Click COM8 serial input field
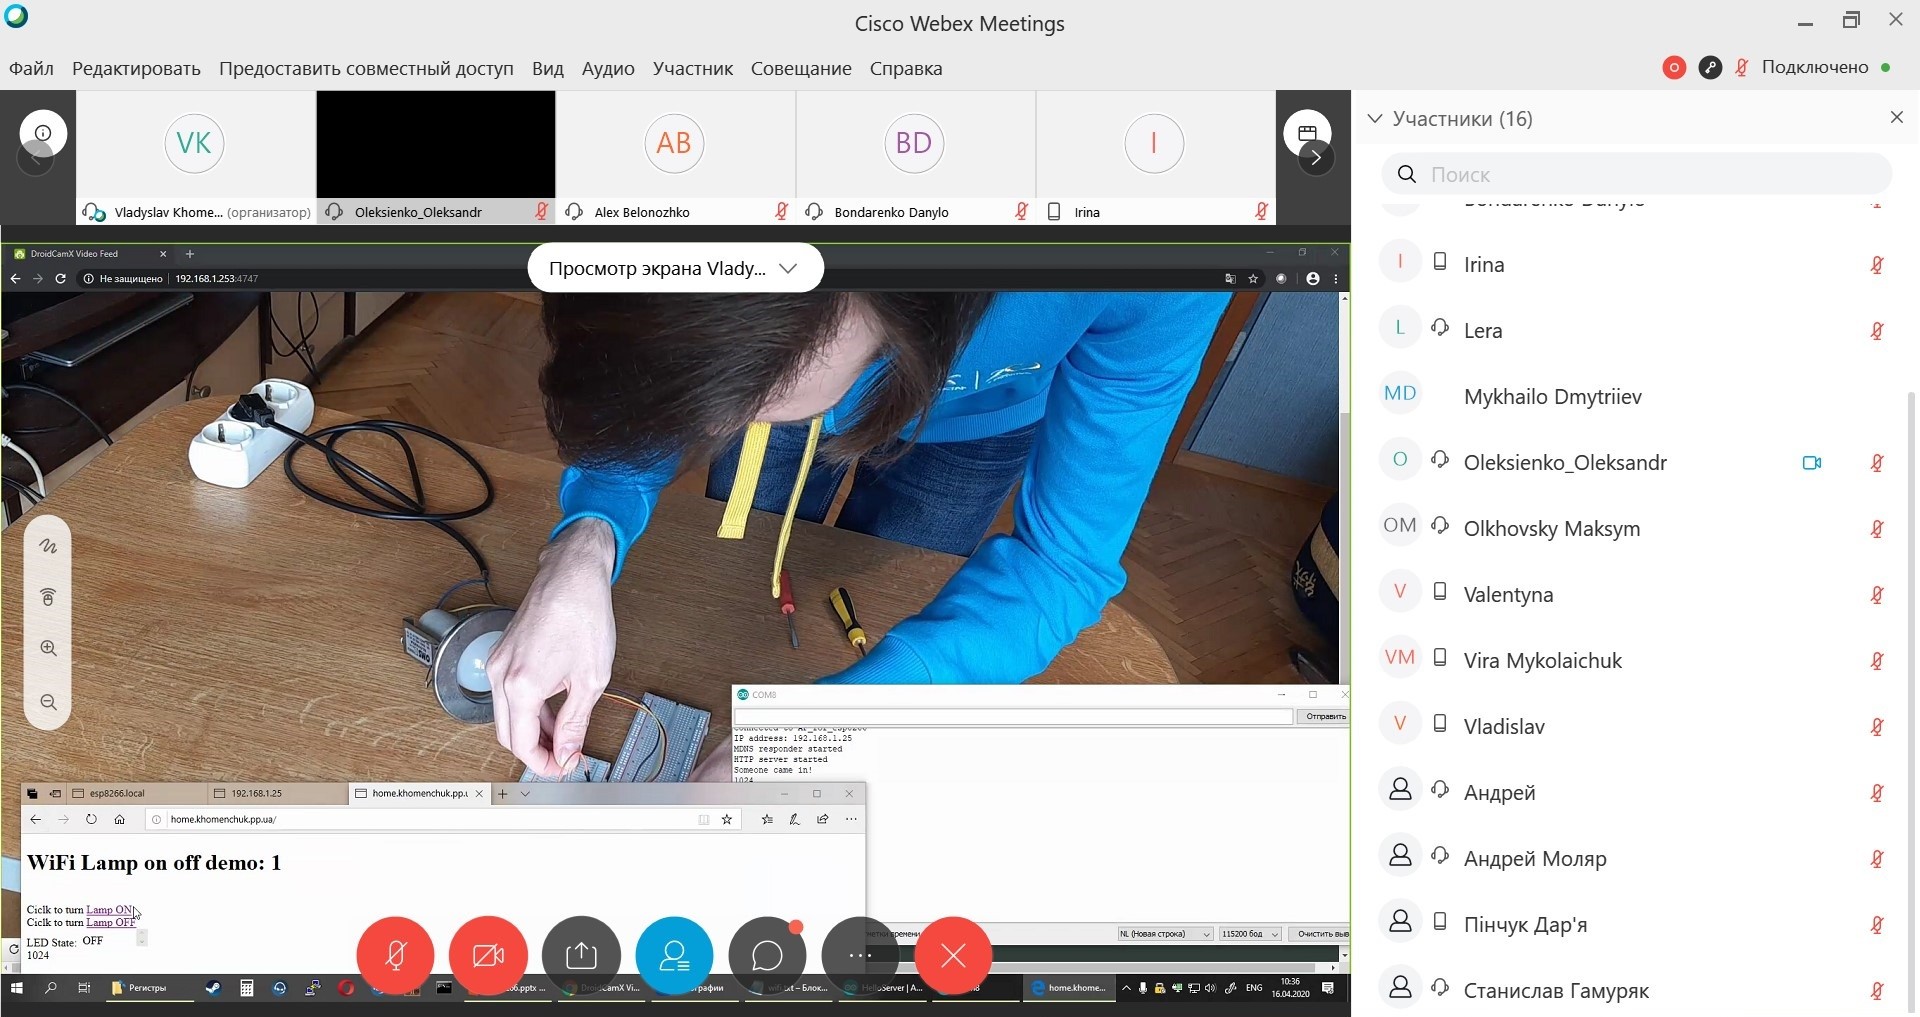This screenshot has height=1017, width=1920. (1013, 716)
